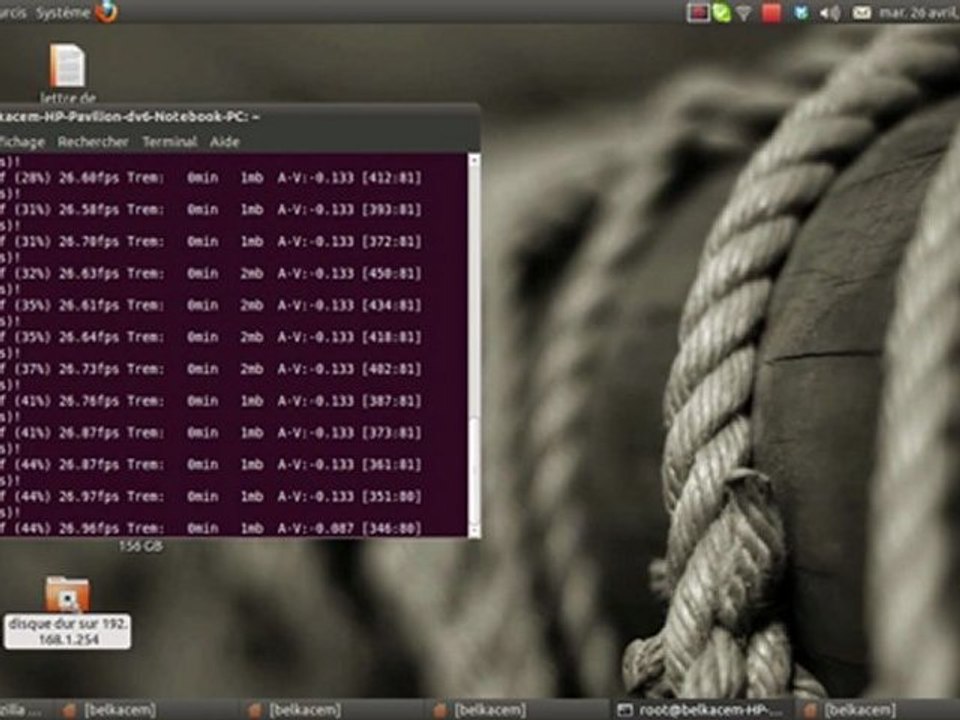Click the green checkmark tray icon

(x=722, y=13)
